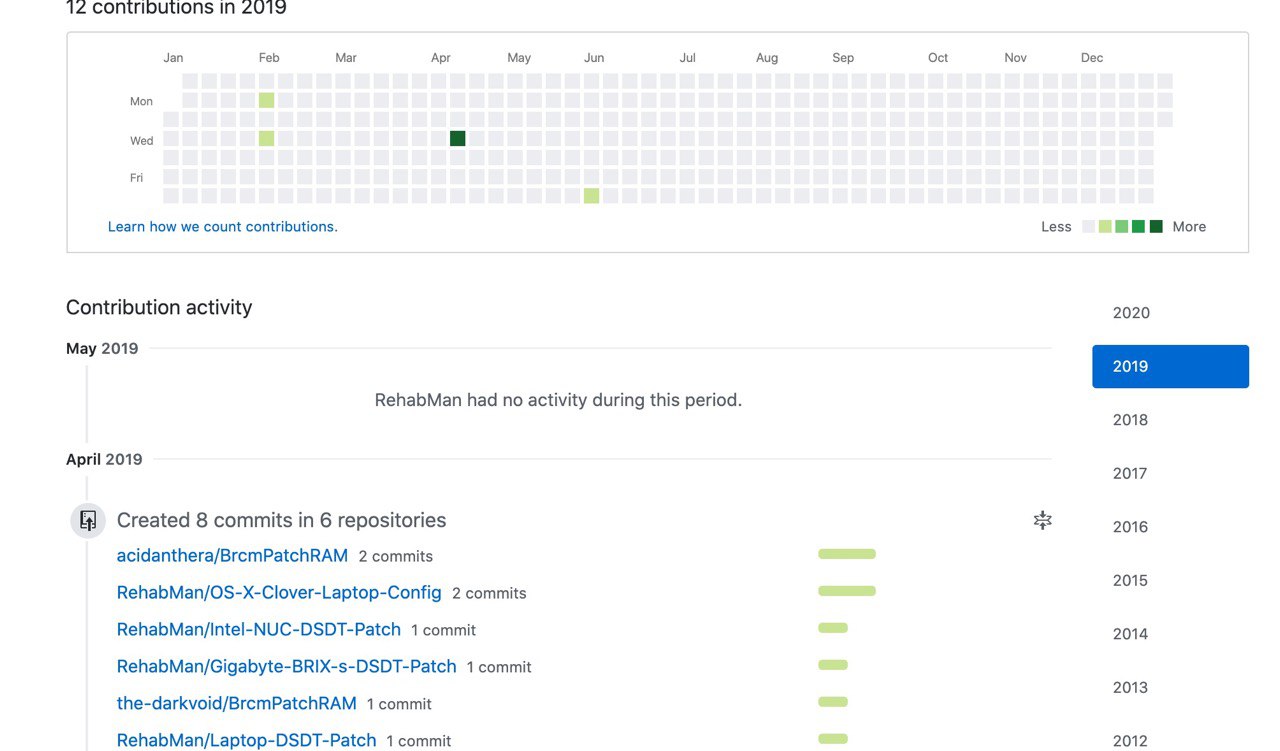Screen dimensions: 1280x751
Task: Click 2 commits next to OS-X-Clover-Laptop-Config
Action: point(489,593)
